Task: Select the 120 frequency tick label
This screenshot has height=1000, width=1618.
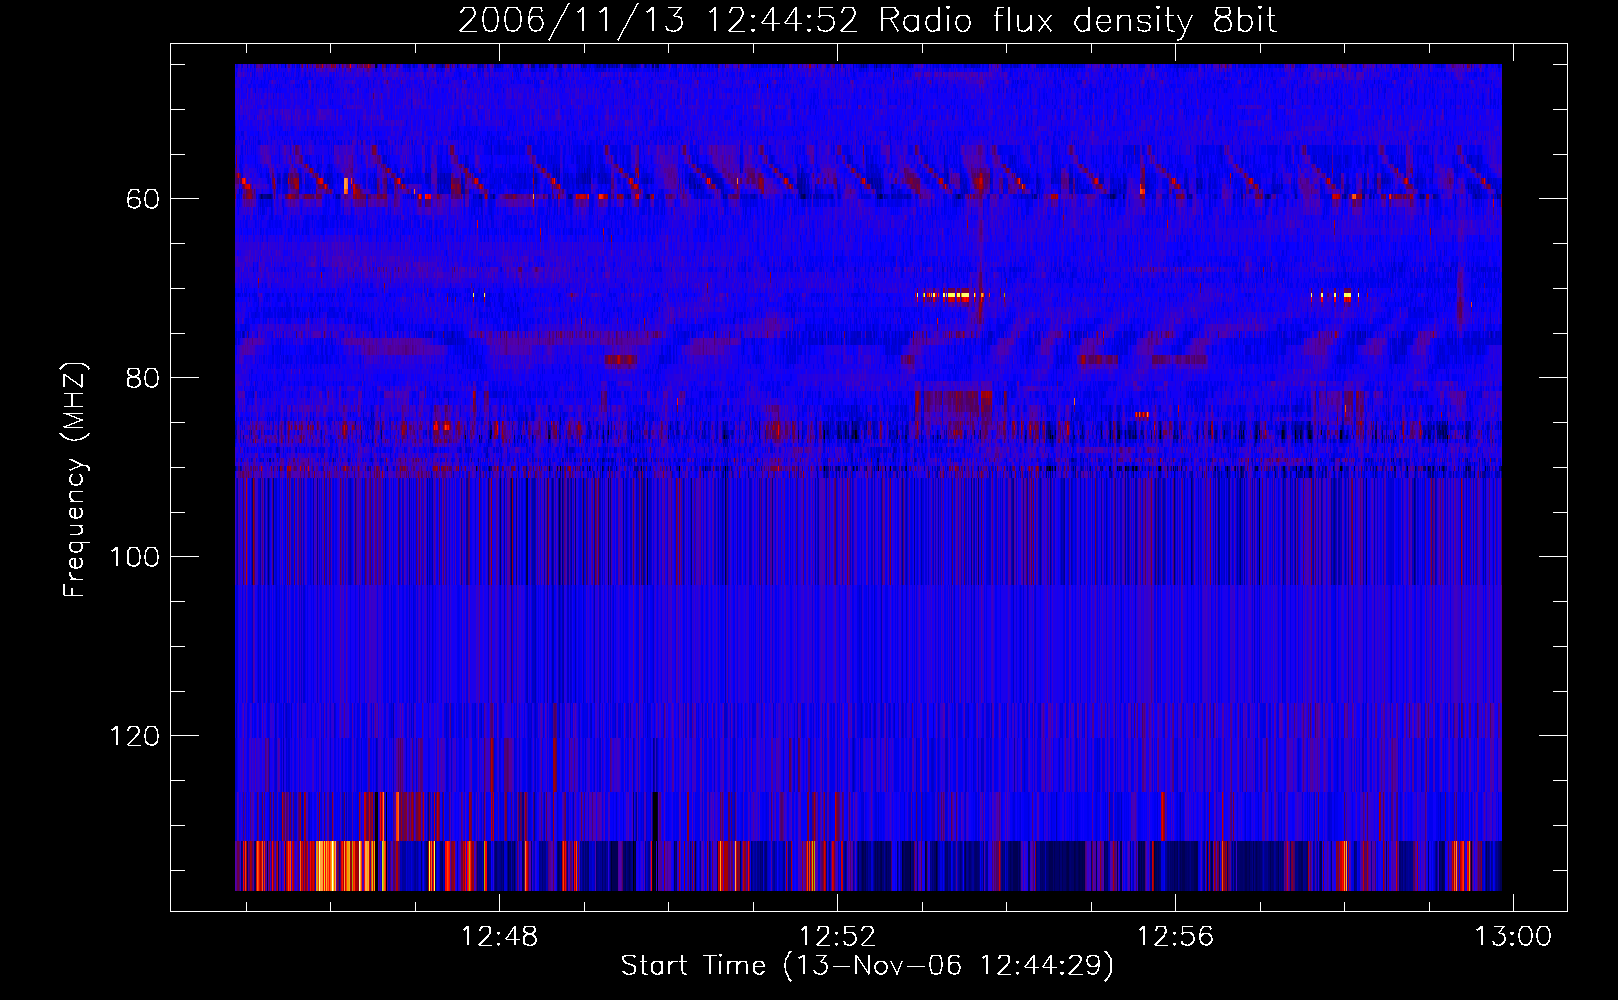Action: click(x=135, y=736)
